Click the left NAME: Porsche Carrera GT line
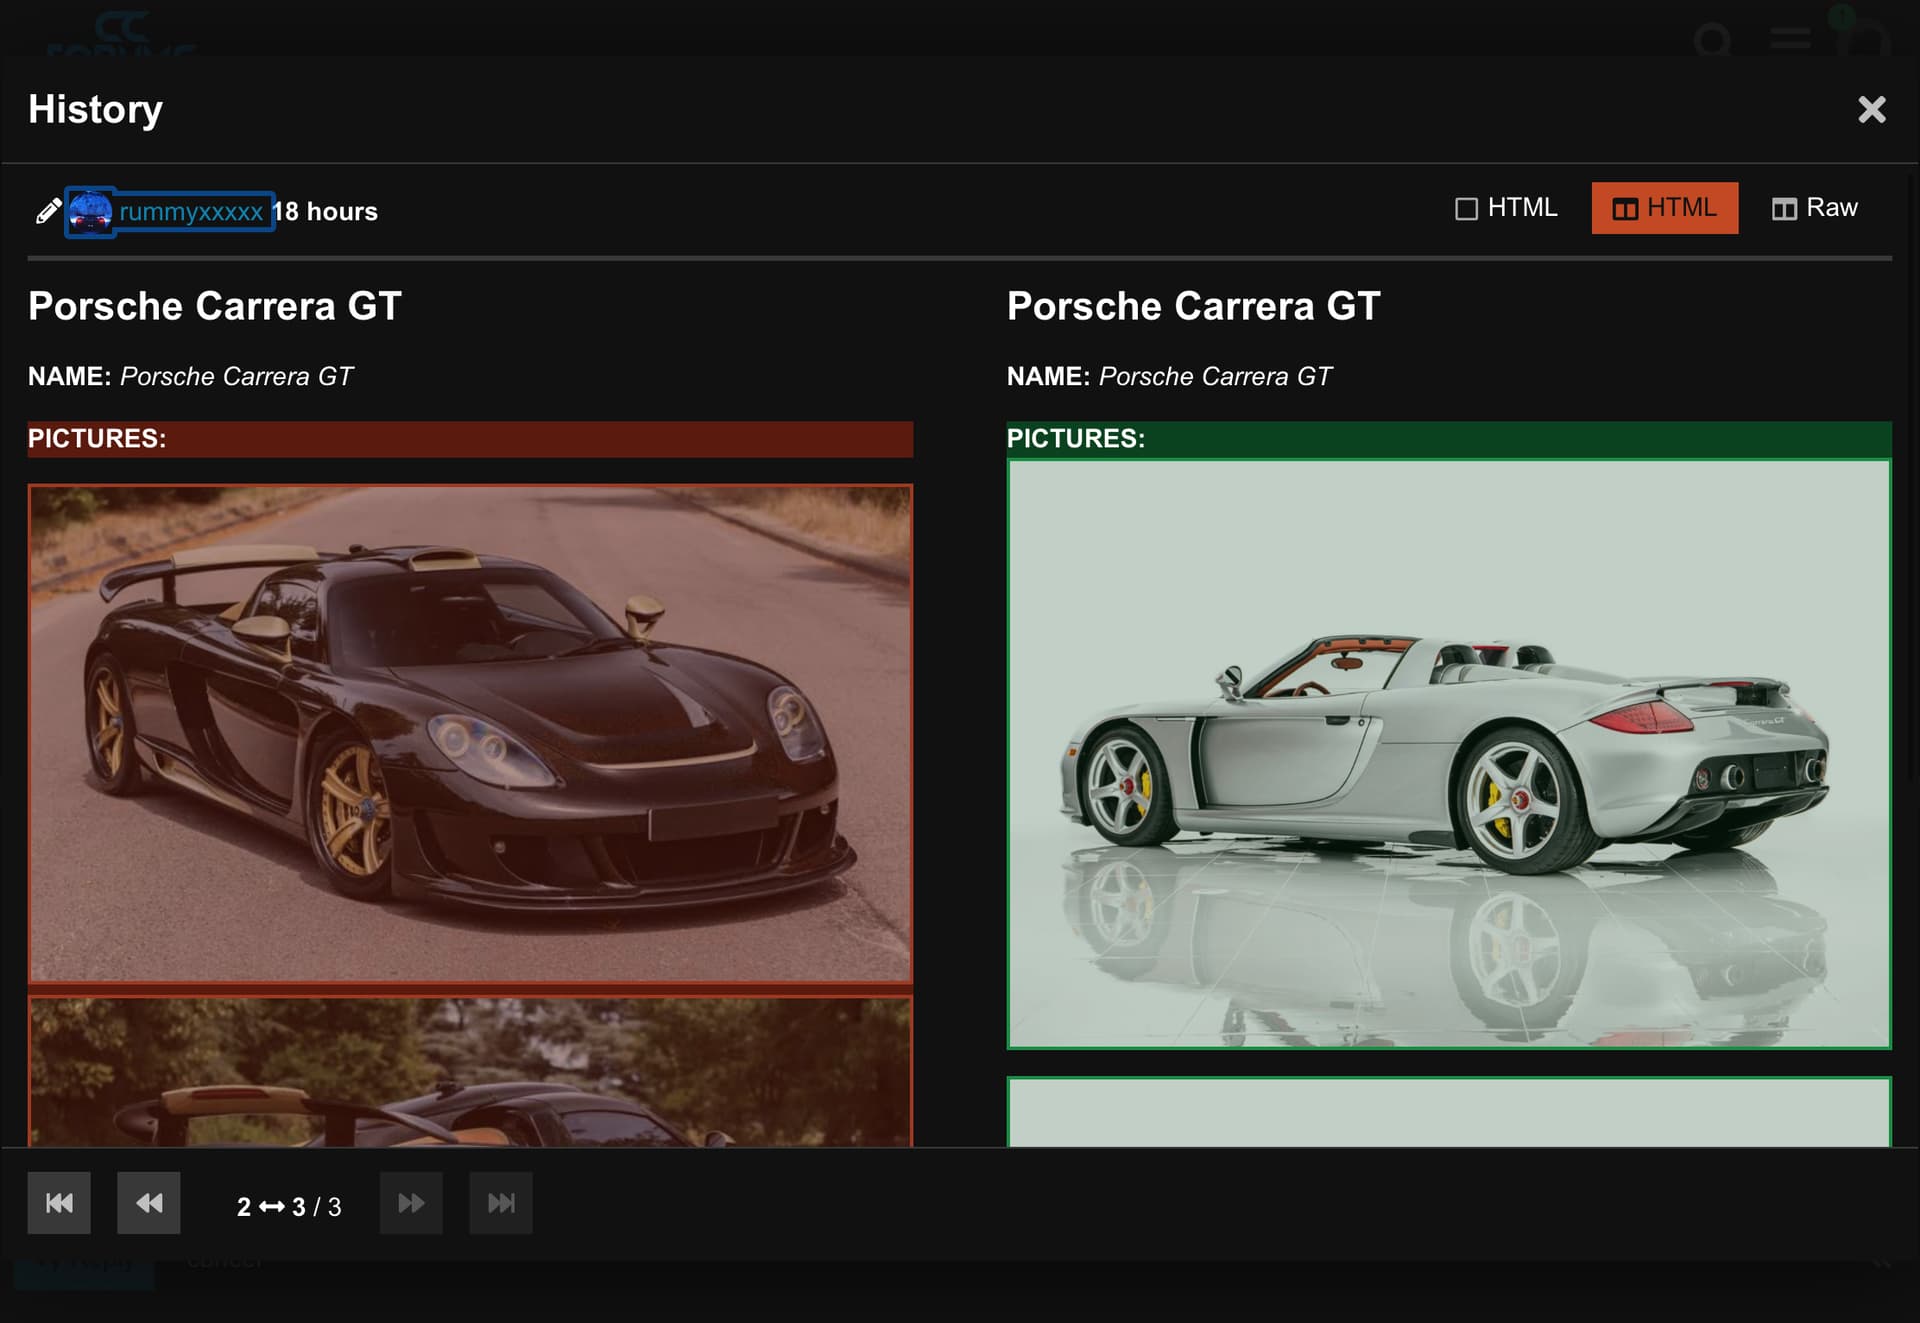This screenshot has width=1920, height=1323. pos(191,377)
